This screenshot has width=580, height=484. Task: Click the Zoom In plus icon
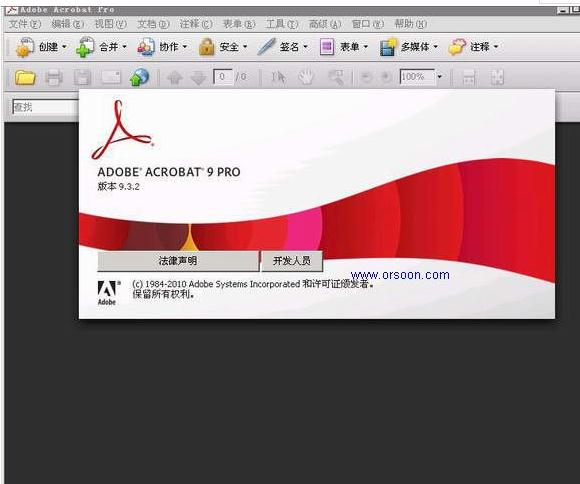tap(385, 77)
